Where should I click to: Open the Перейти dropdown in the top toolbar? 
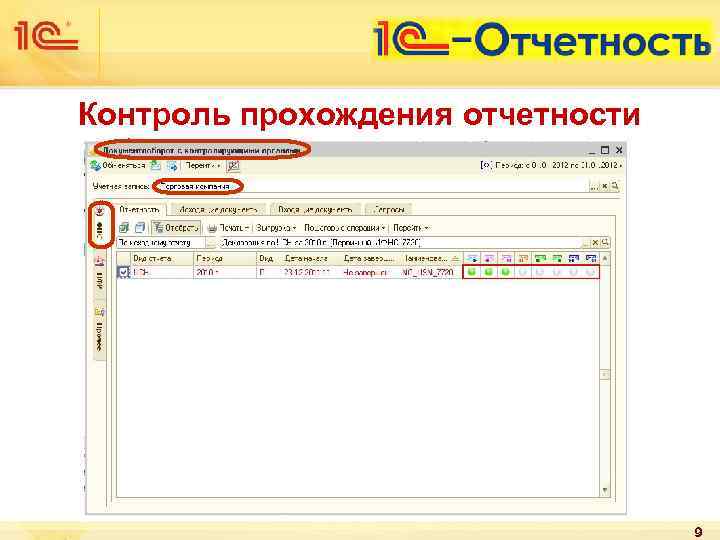[x=202, y=165]
